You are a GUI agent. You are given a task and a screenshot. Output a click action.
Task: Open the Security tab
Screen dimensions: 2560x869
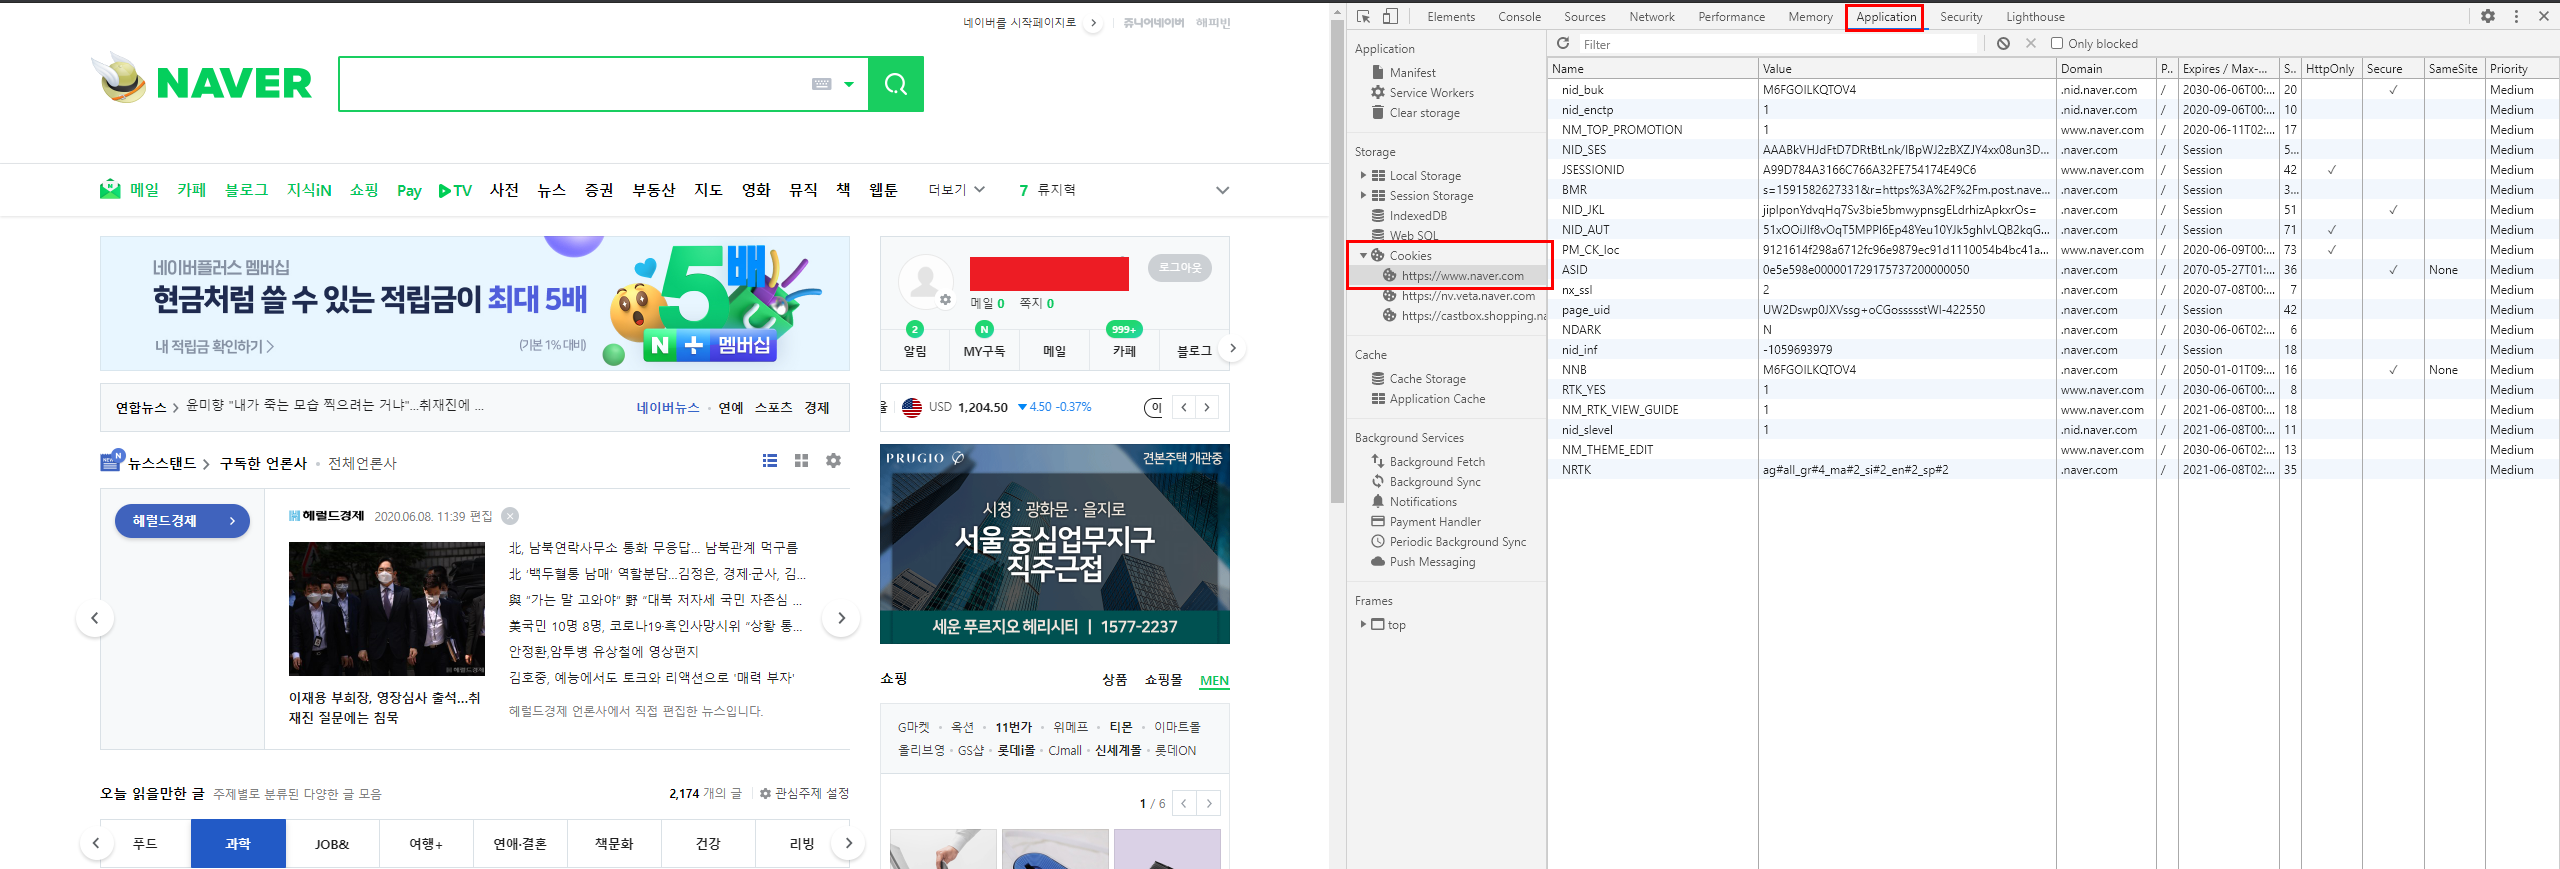[1960, 16]
